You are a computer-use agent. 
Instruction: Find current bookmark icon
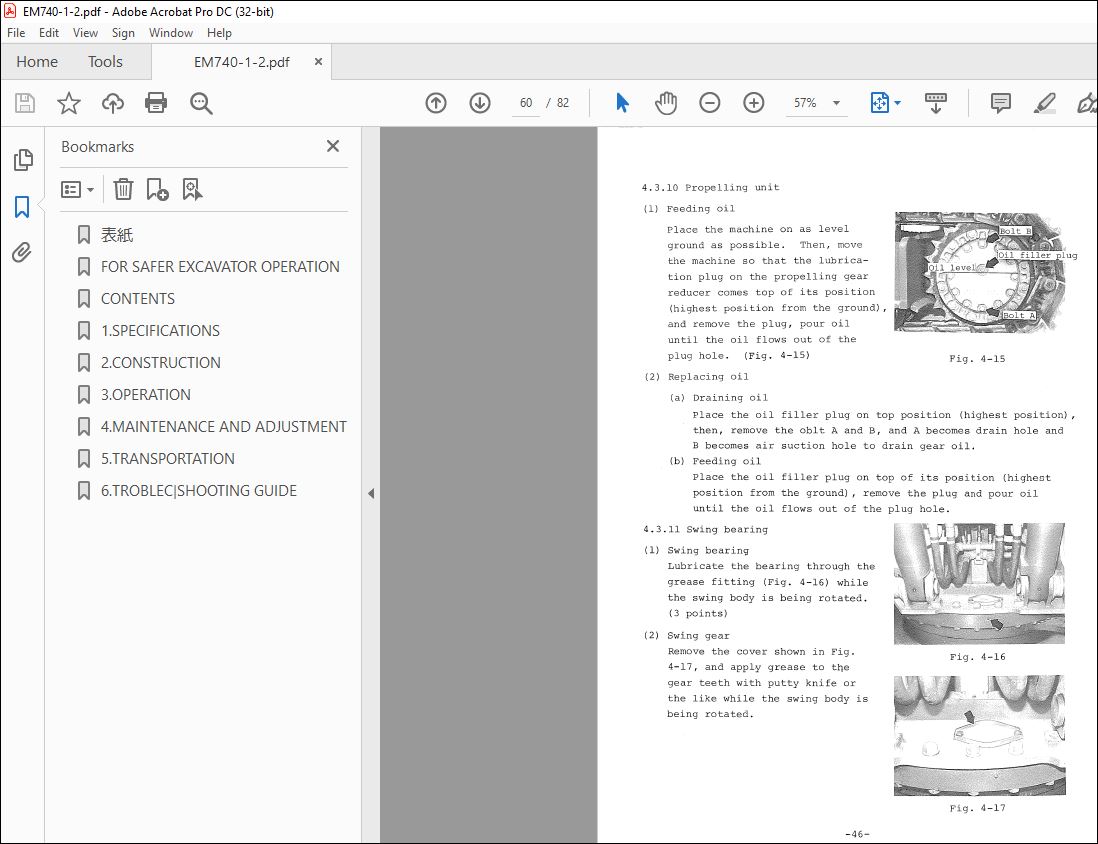point(192,189)
